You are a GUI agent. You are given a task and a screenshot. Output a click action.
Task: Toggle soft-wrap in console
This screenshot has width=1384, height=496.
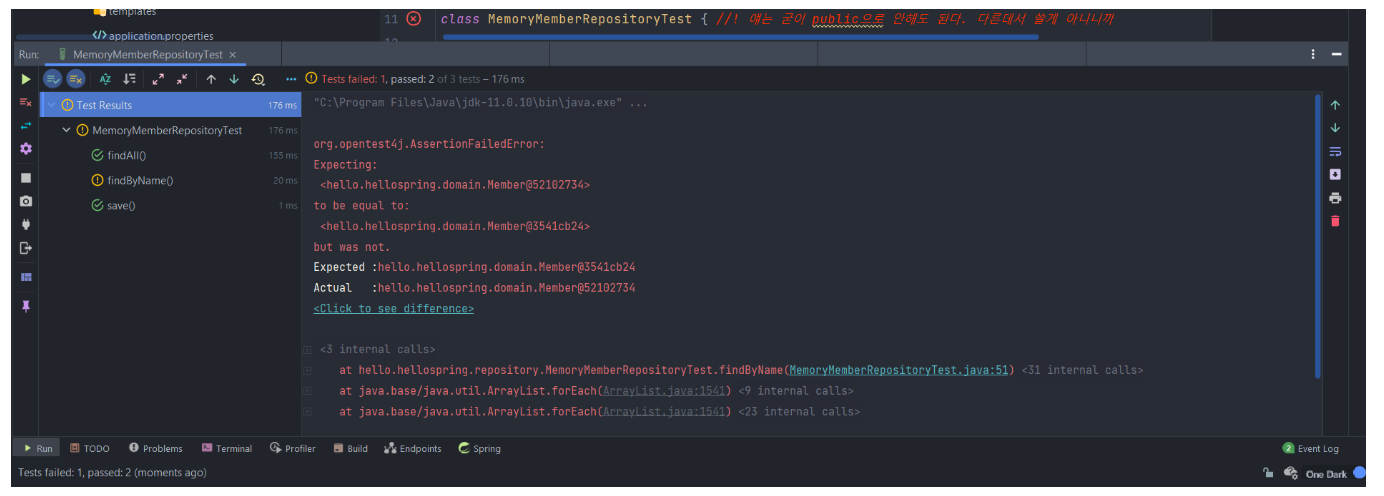point(1335,151)
